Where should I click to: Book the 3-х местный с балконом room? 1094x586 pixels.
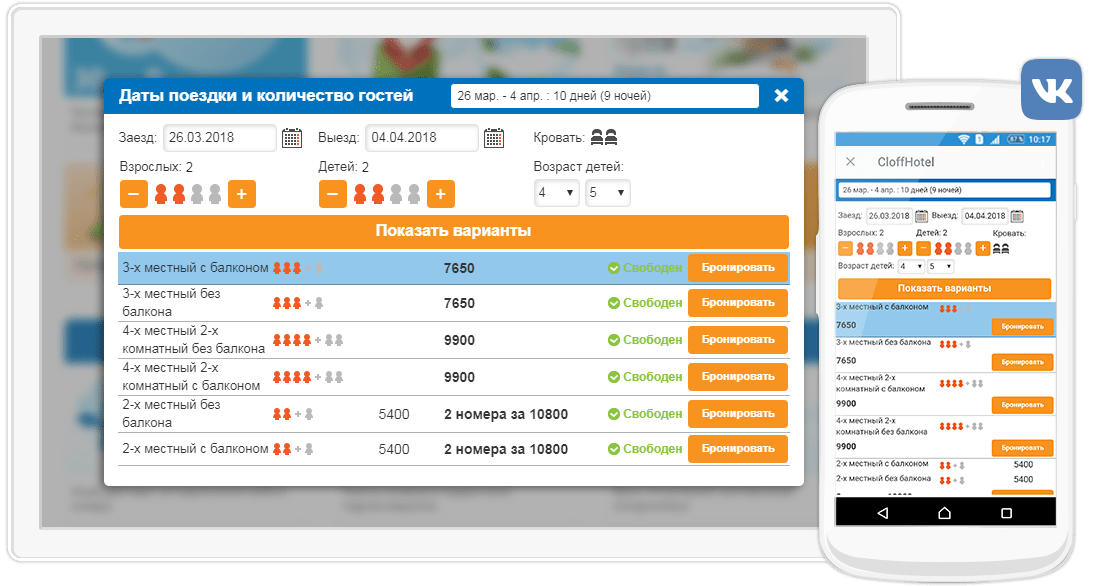click(737, 268)
